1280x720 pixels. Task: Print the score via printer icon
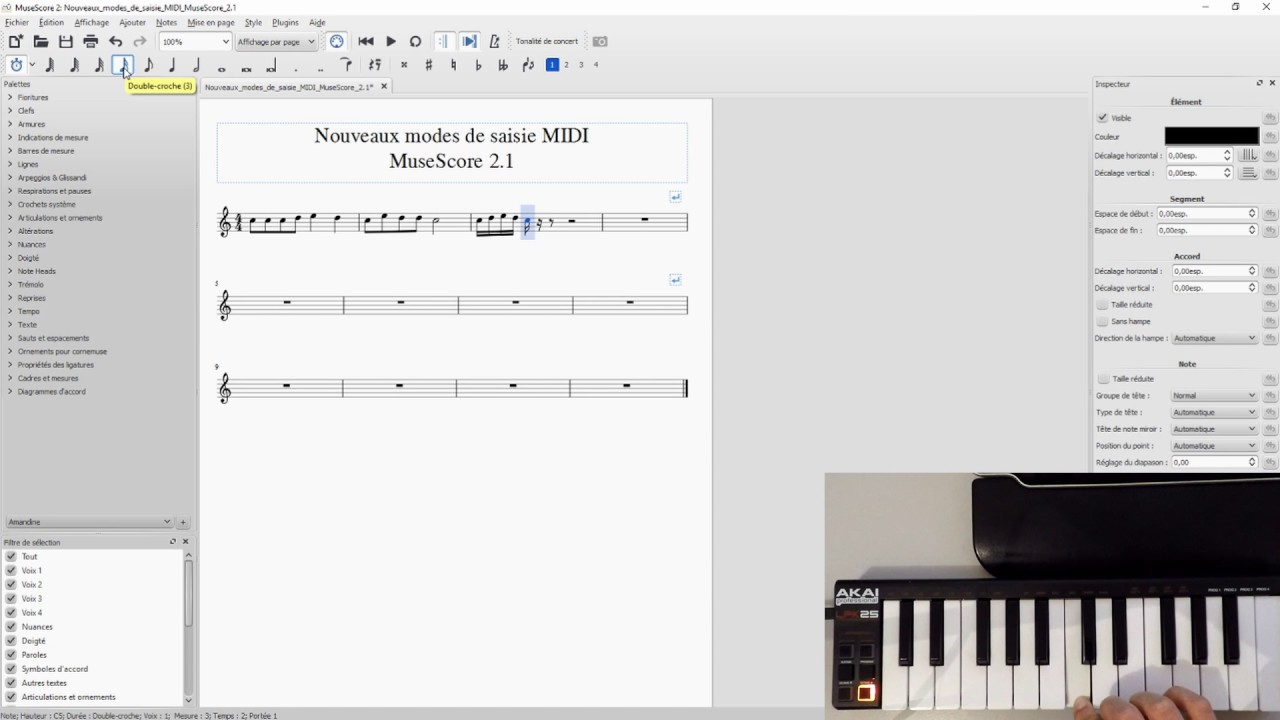point(91,41)
